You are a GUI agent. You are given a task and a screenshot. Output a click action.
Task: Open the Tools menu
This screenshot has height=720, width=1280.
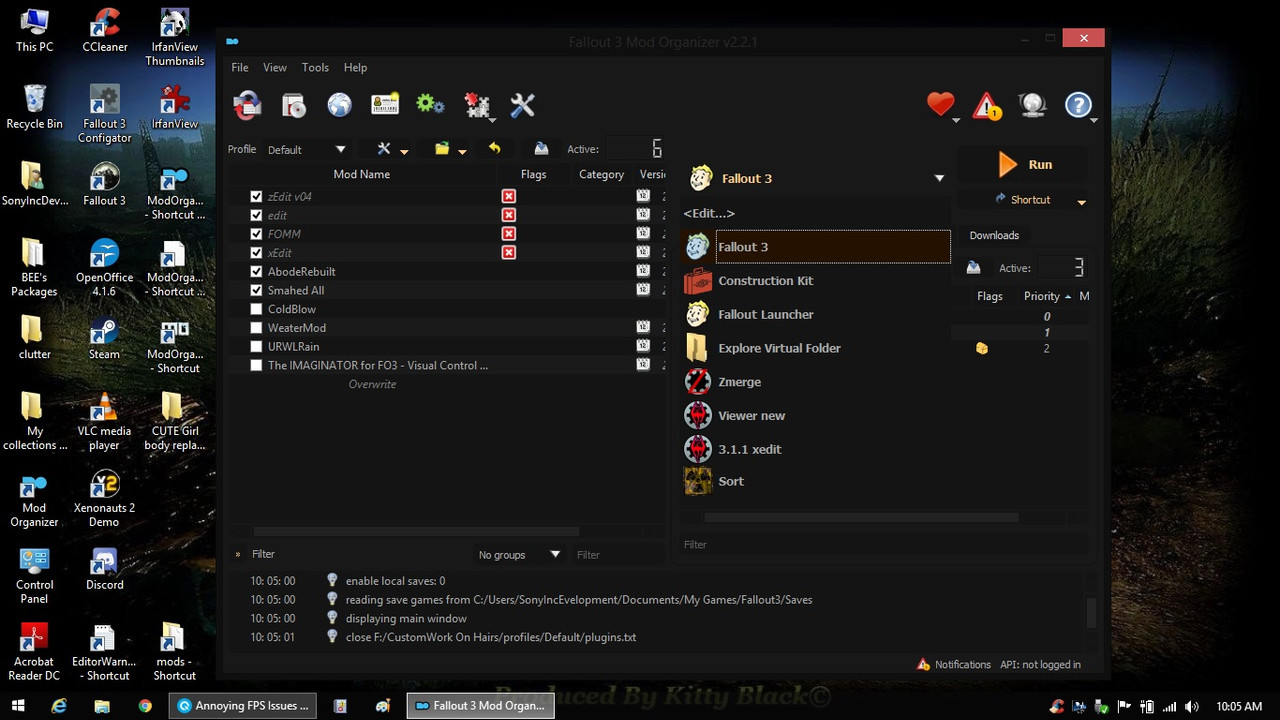pos(315,67)
